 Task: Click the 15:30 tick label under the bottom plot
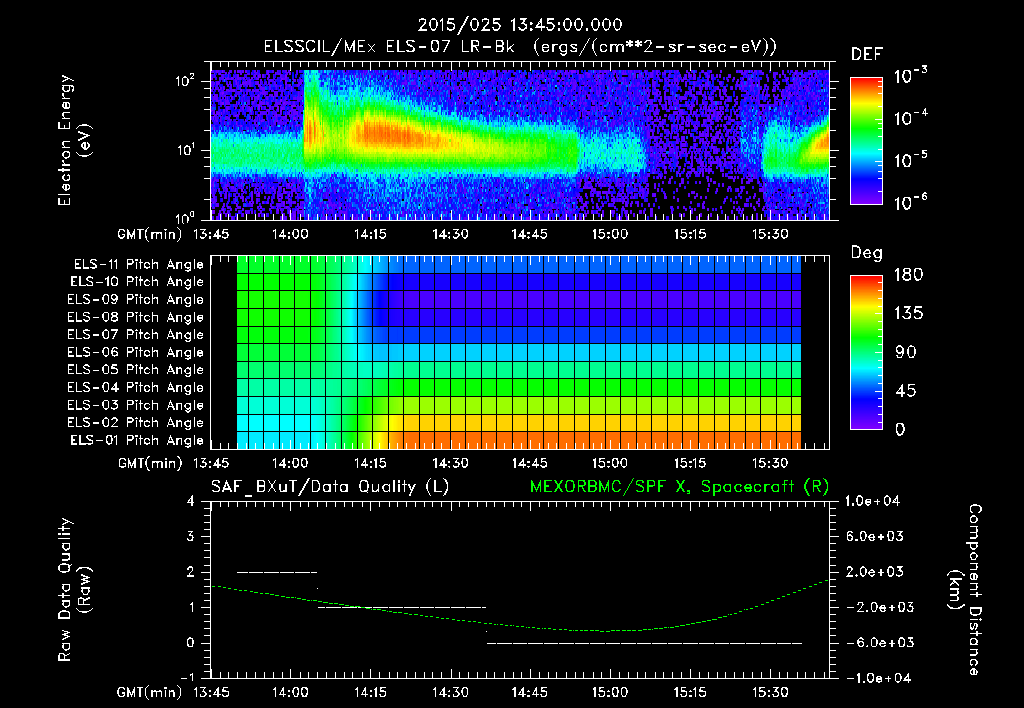[769, 692]
